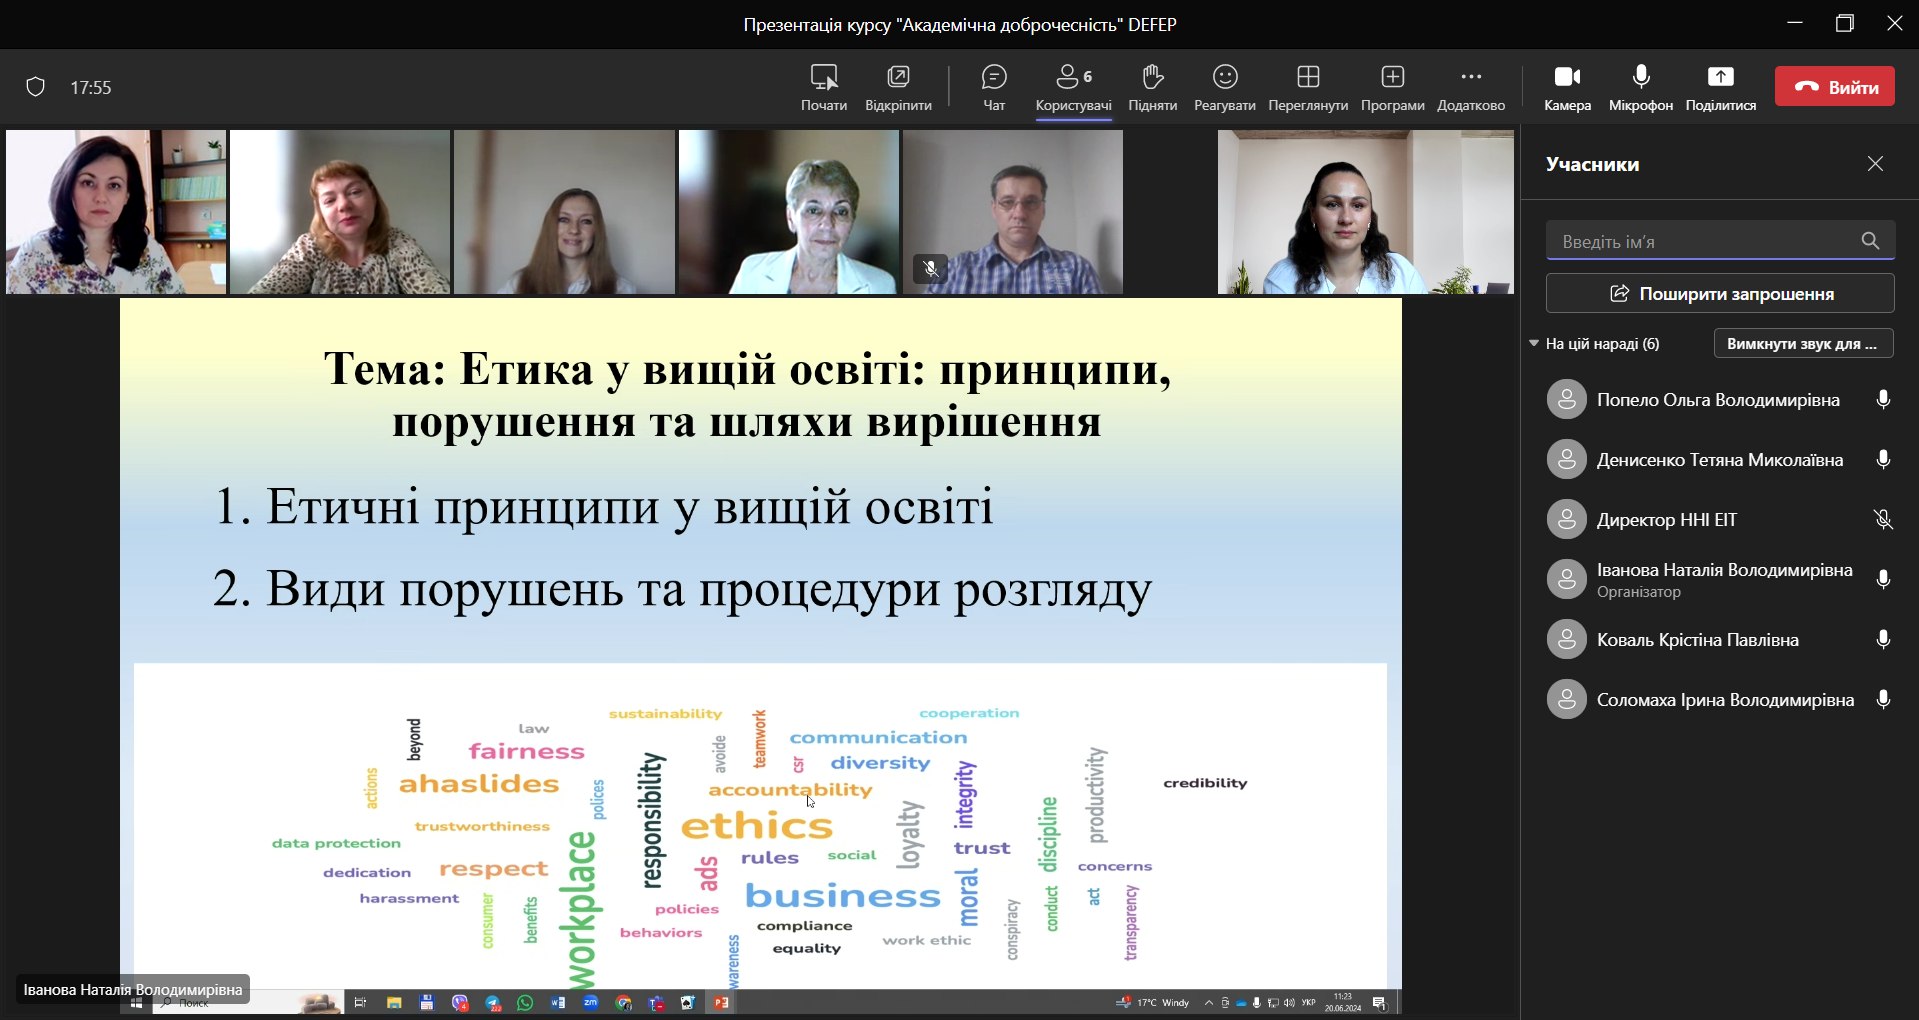Select participant Коваль Крістіна Павлівна
The height and width of the screenshot is (1020, 1919).
tap(1697, 640)
